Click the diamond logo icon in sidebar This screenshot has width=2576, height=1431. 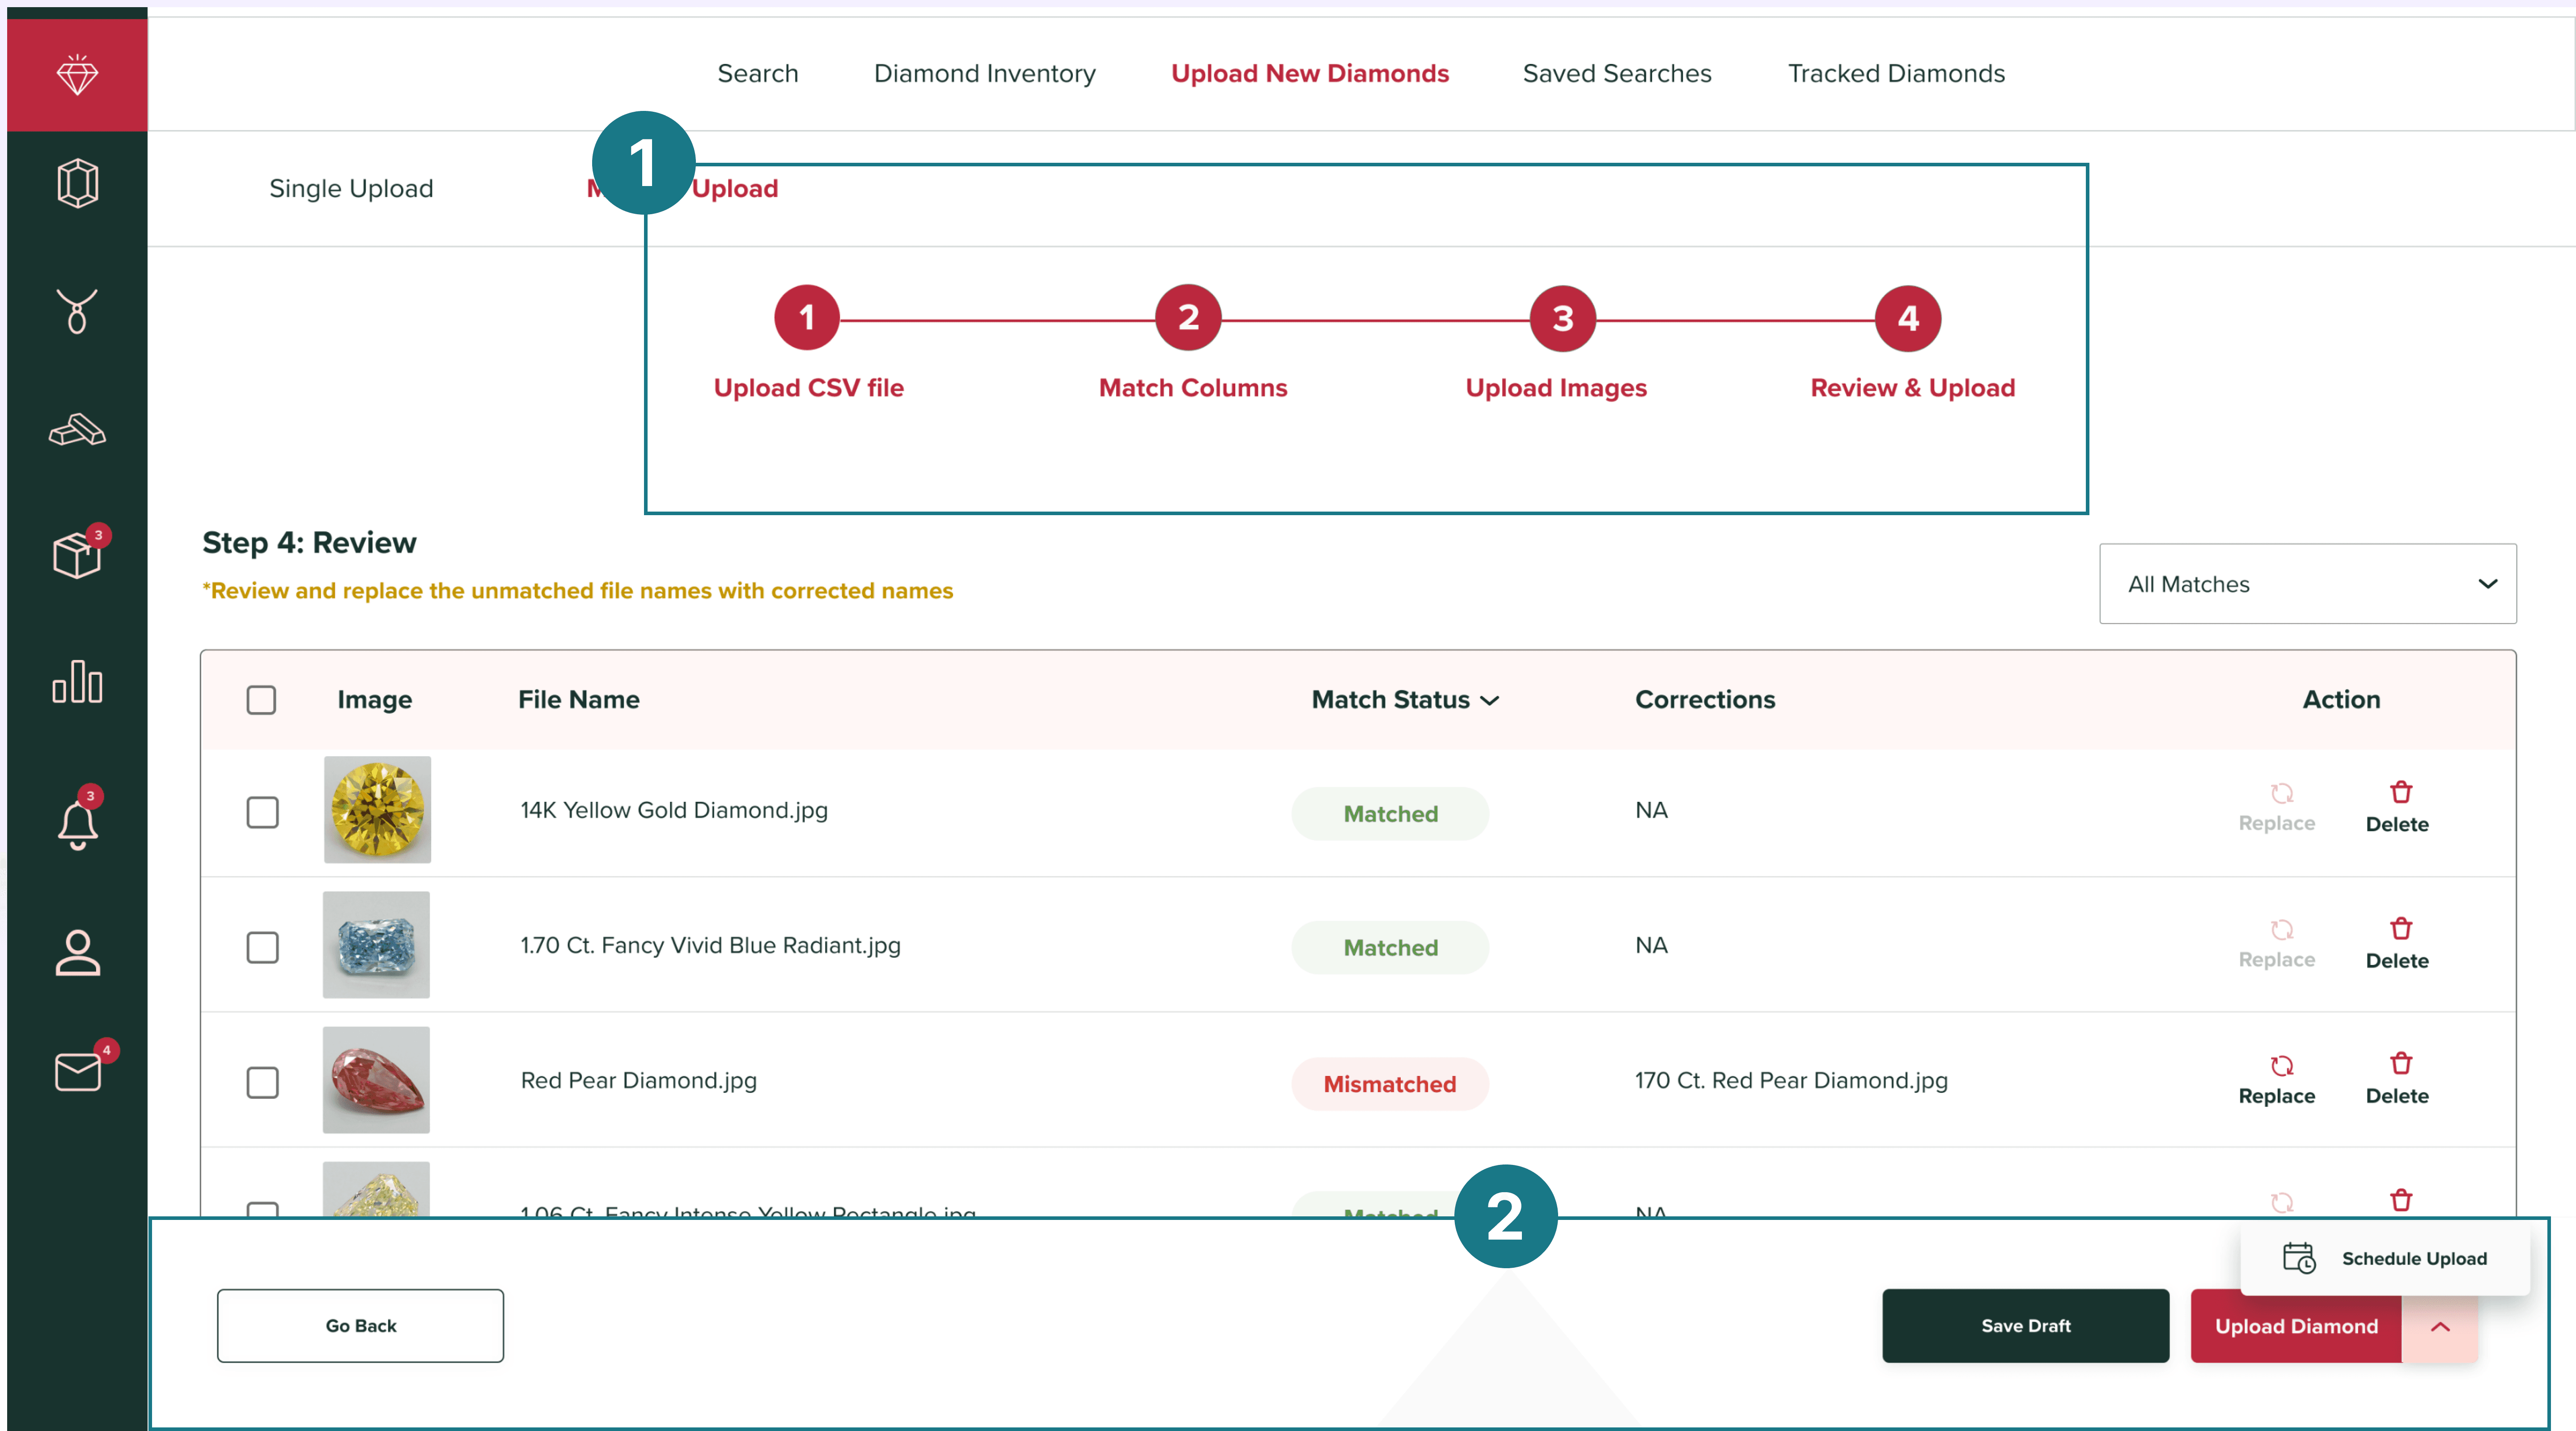[x=77, y=74]
